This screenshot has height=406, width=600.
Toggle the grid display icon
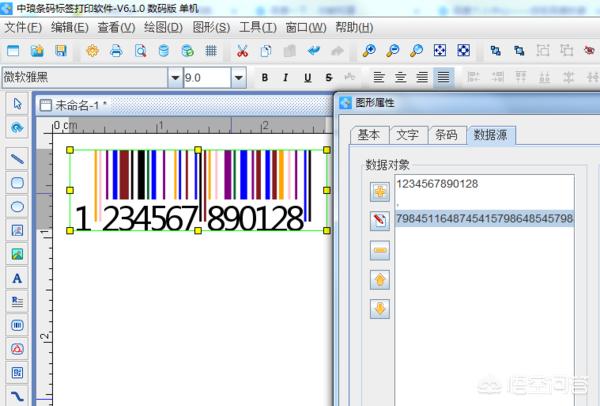(x=211, y=51)
